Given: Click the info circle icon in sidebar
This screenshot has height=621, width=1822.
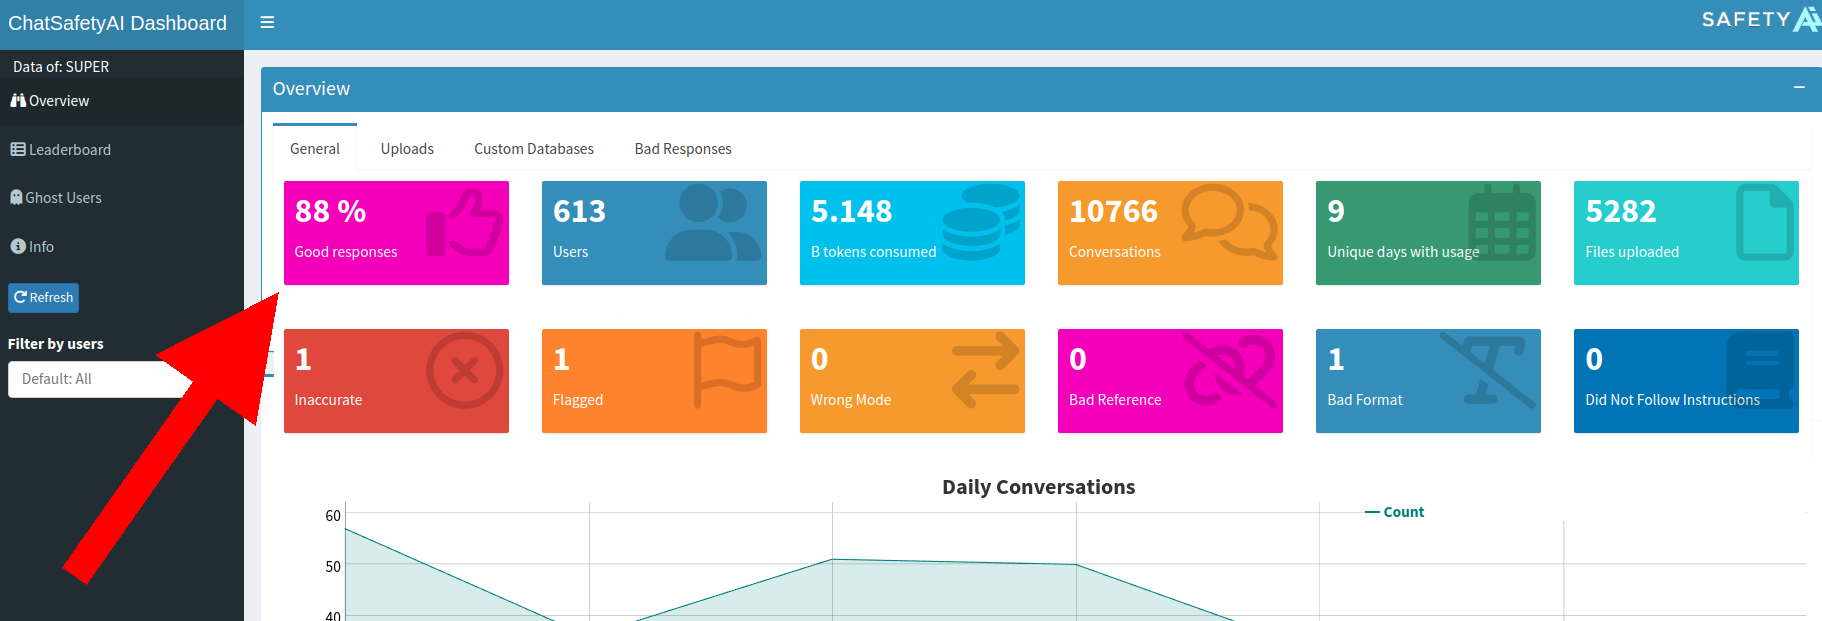Looking at the screenshot, I should (18, 246).
